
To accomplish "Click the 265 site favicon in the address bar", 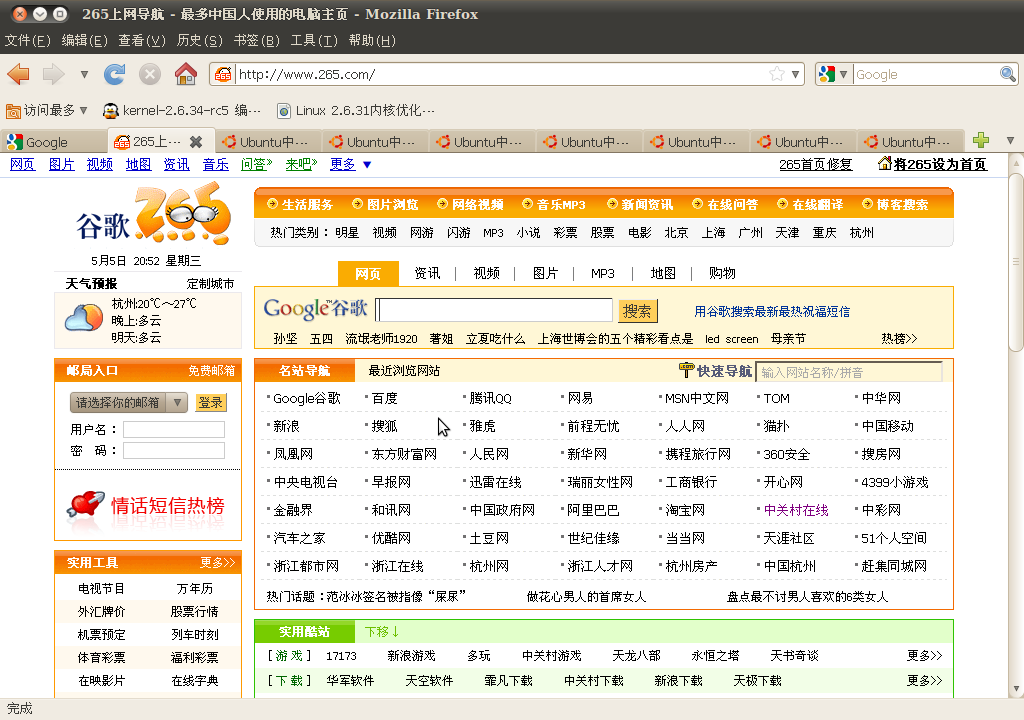I will (223, 74).
